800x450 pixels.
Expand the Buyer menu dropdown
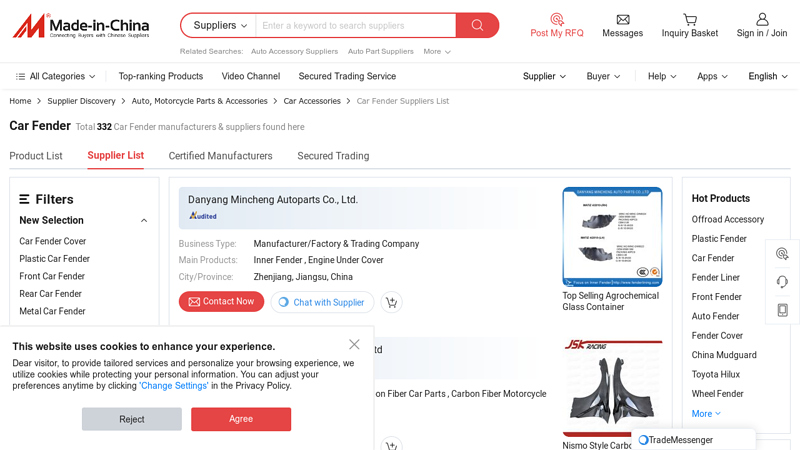click(x=603, y=76)
